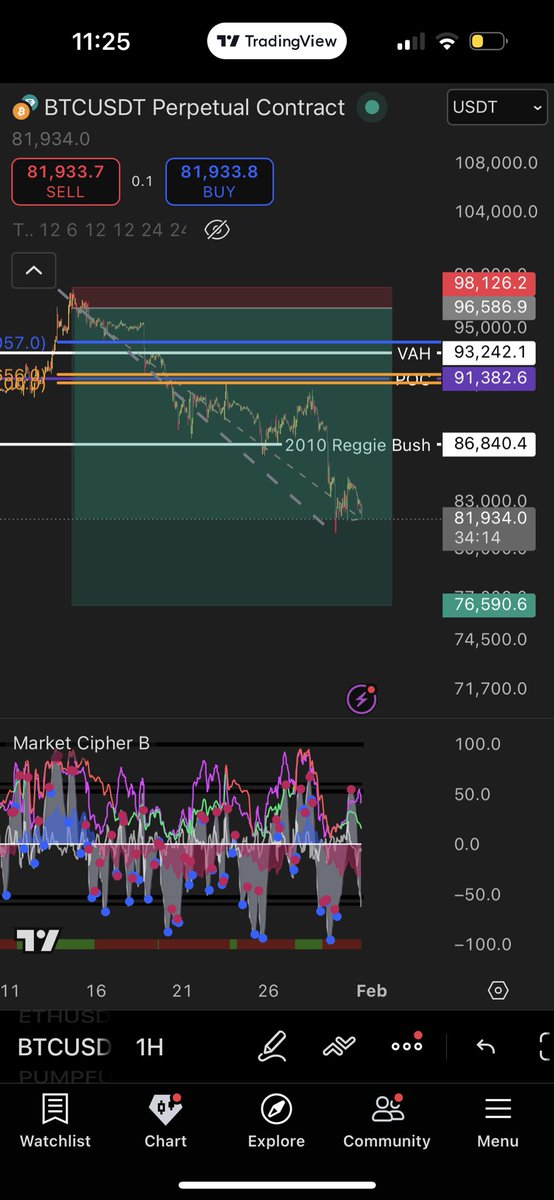Select the Market Cipher B indicator title

pyautogui.click(x=81, y=743)
